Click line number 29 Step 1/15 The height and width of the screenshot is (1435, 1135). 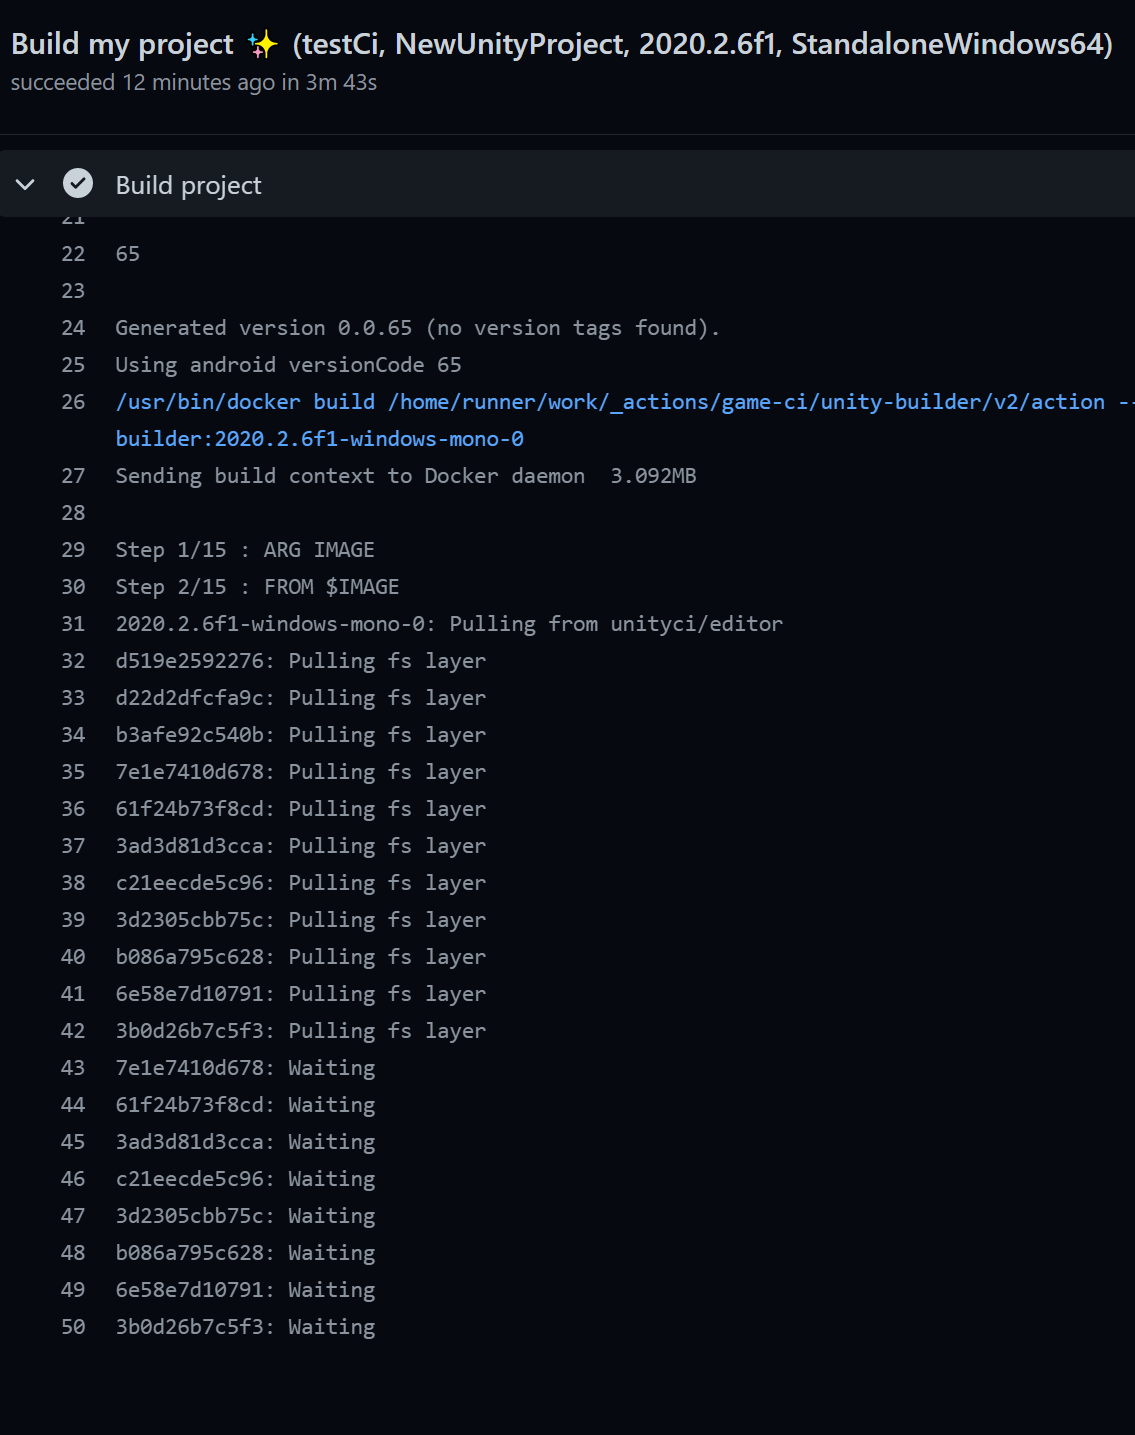[x=73, y=549]
